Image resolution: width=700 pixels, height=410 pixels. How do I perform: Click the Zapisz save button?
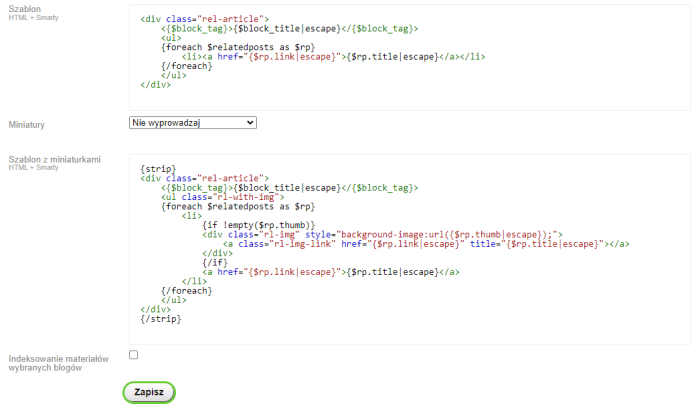pos(149,392)
